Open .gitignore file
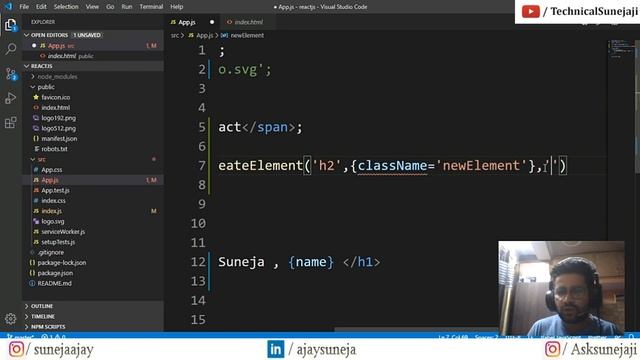The width and height of the screenshot is (640, 360). [x=51, y=252]
